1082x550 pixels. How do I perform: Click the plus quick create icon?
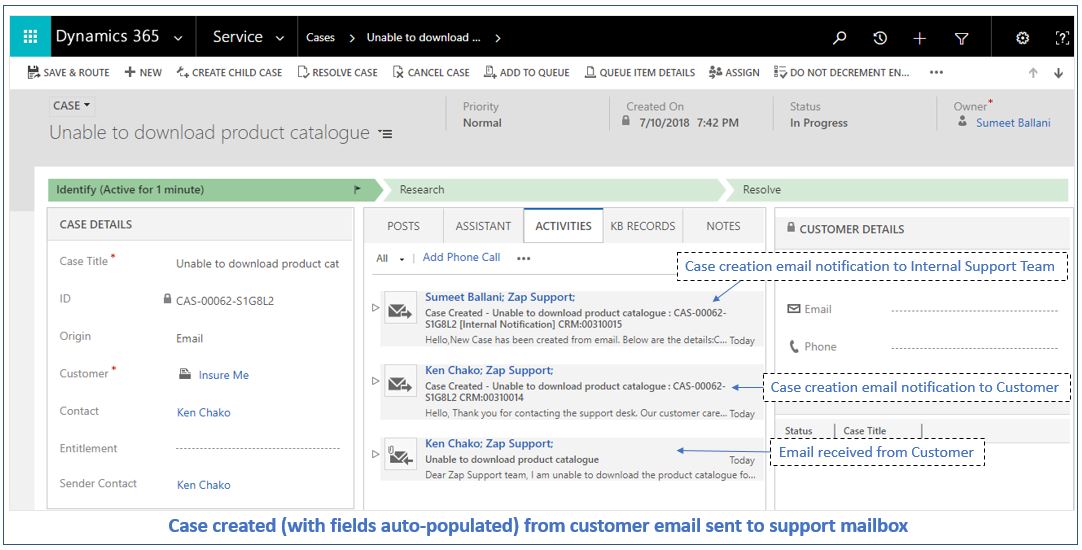coord(919,39)
